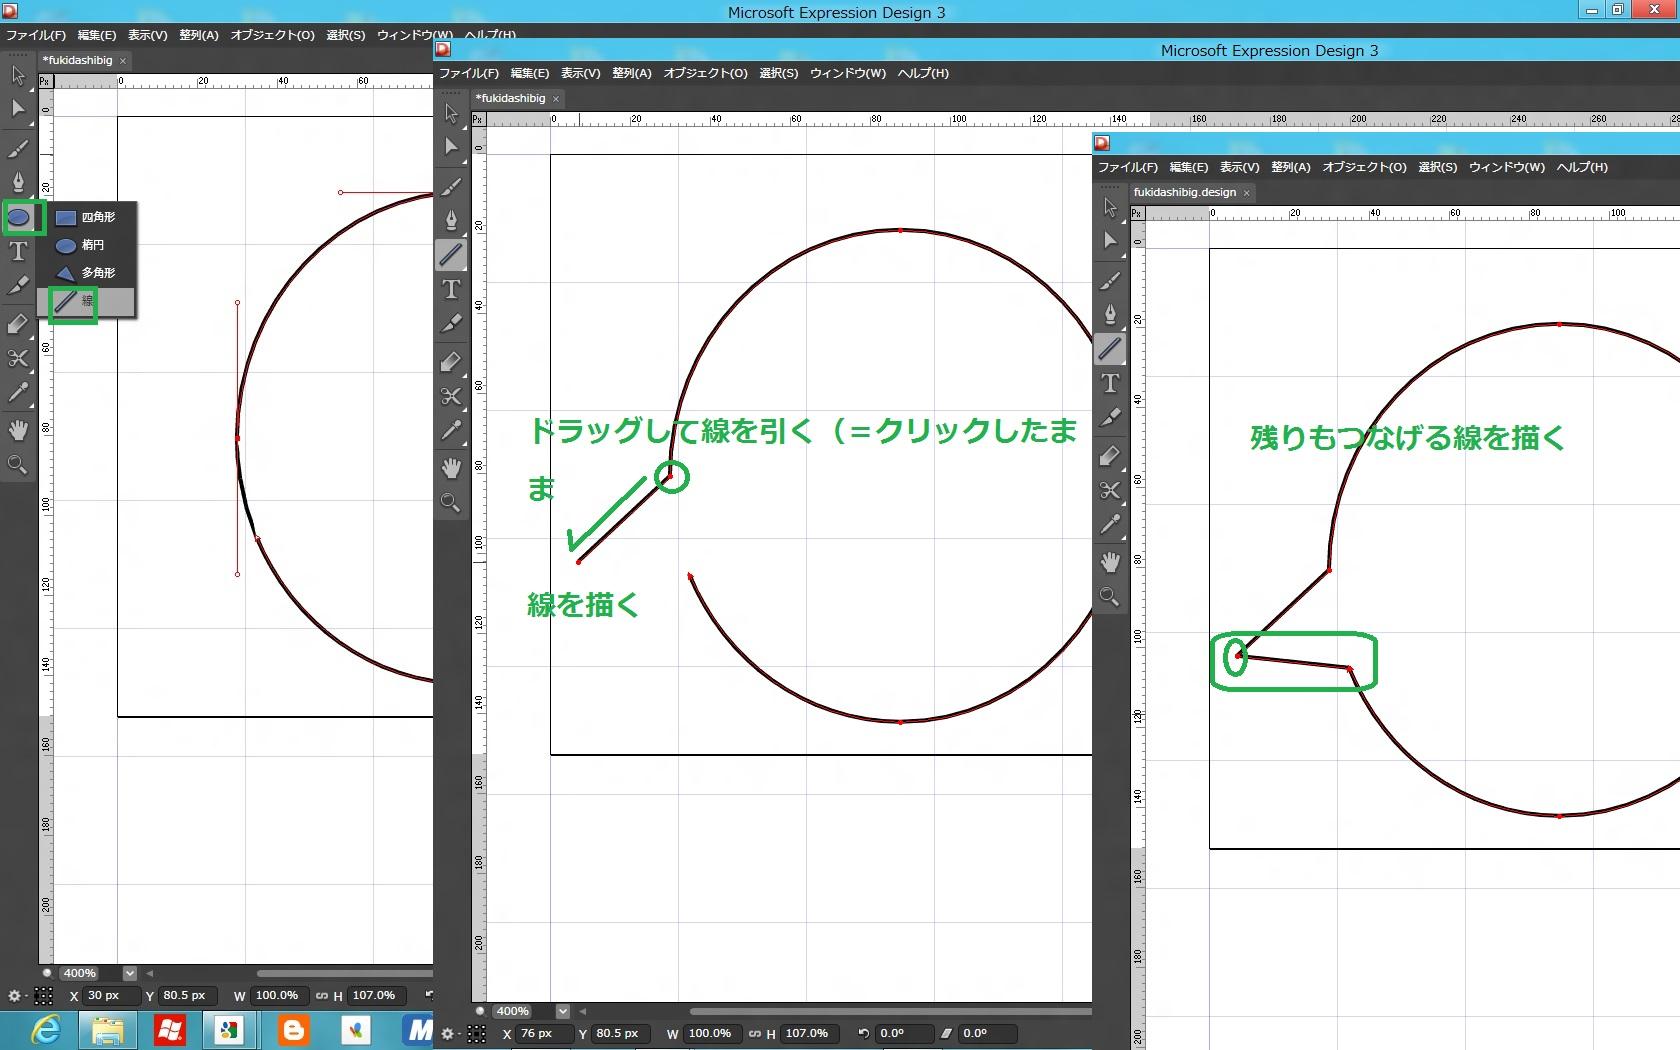Screen dimensions: 1680x1050
Task: Choose 楕円 from the shape flyout
Action: tap(87, 245)
